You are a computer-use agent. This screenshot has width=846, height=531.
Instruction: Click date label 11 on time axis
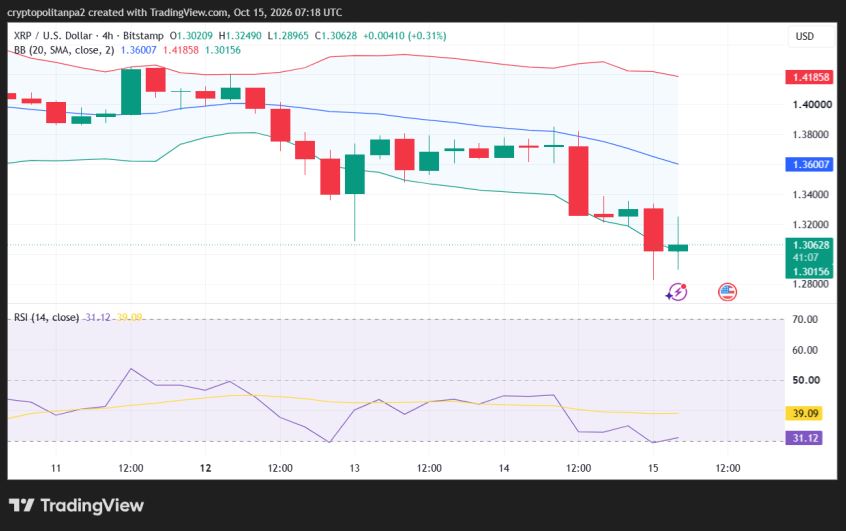point(56,468)
